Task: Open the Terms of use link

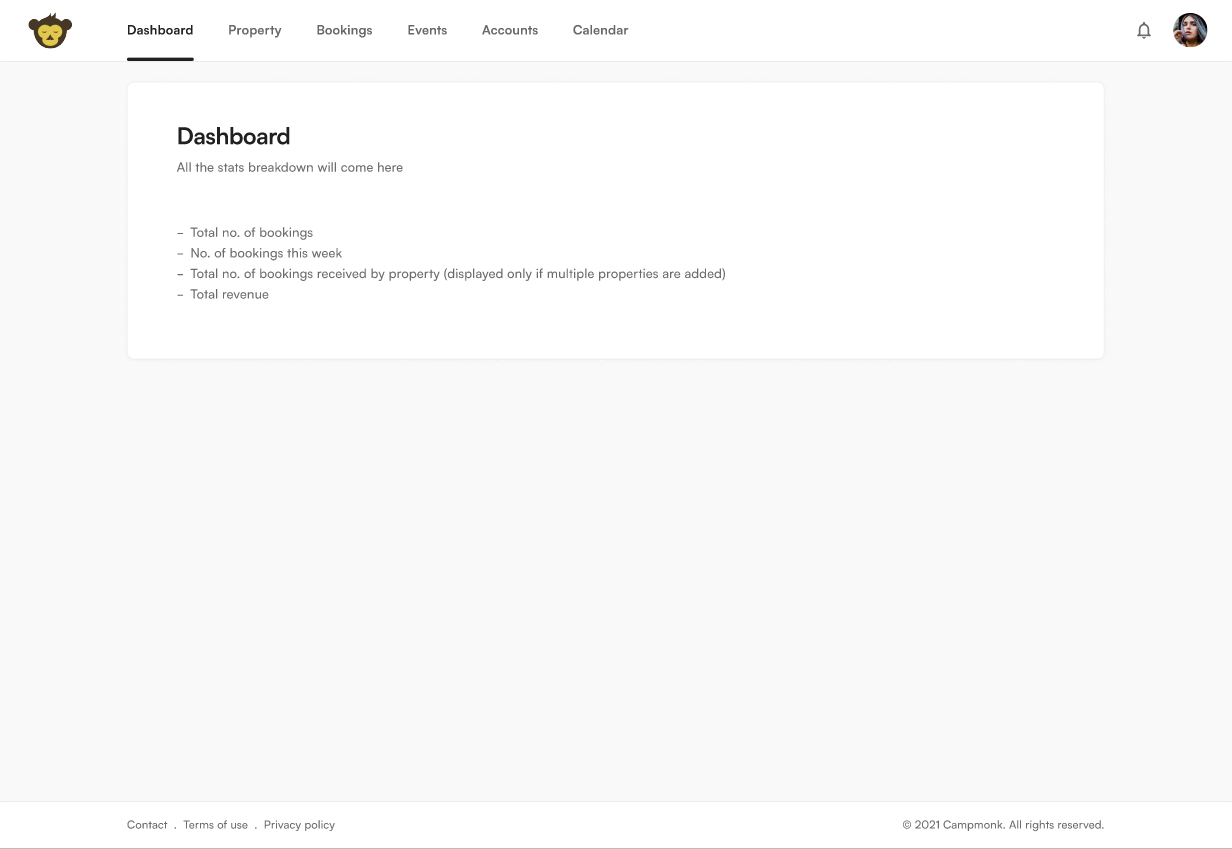Action: click(x=215, y=825)
